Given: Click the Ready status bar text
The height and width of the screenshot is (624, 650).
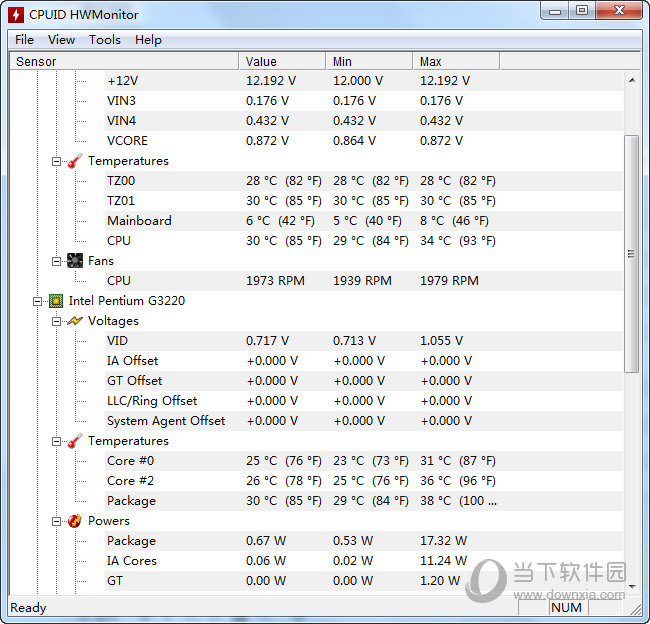Looking at the screenshot, I should click(28, 608).
